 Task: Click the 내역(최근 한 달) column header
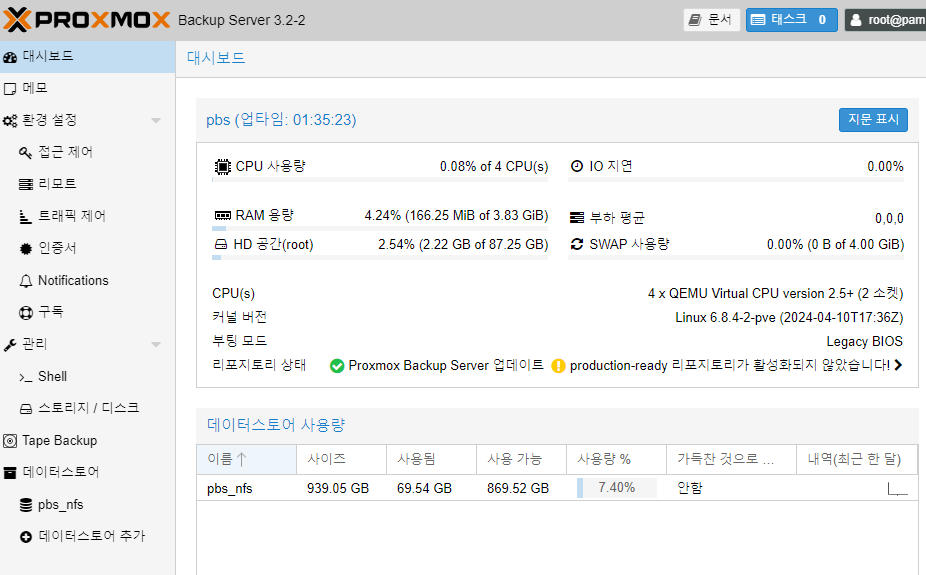click(857, 459)
